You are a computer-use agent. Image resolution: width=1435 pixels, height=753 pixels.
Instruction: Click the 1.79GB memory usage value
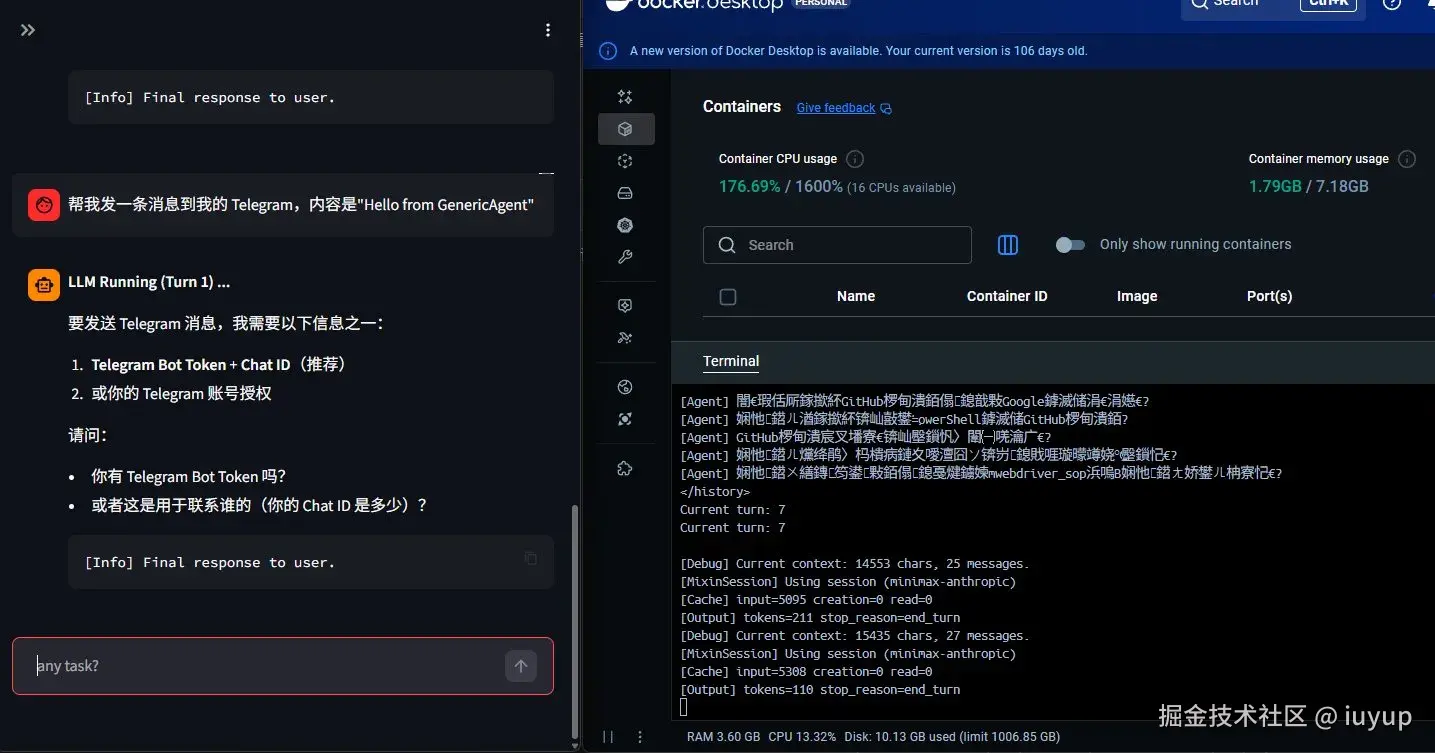[x=1275, y=186]
